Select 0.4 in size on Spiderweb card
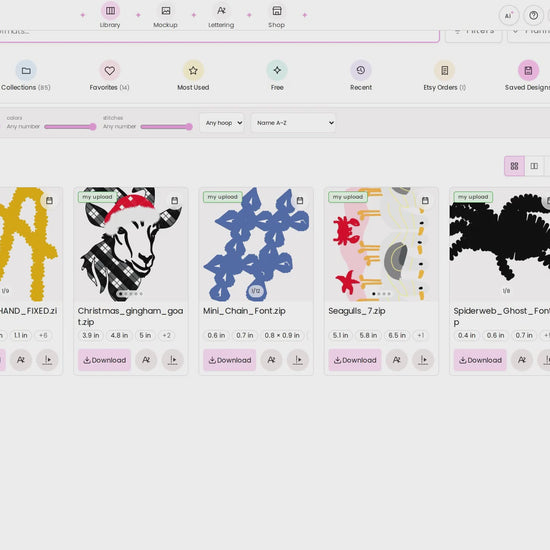The width and height of the screenshot is (550, 550). click(467, 335)
